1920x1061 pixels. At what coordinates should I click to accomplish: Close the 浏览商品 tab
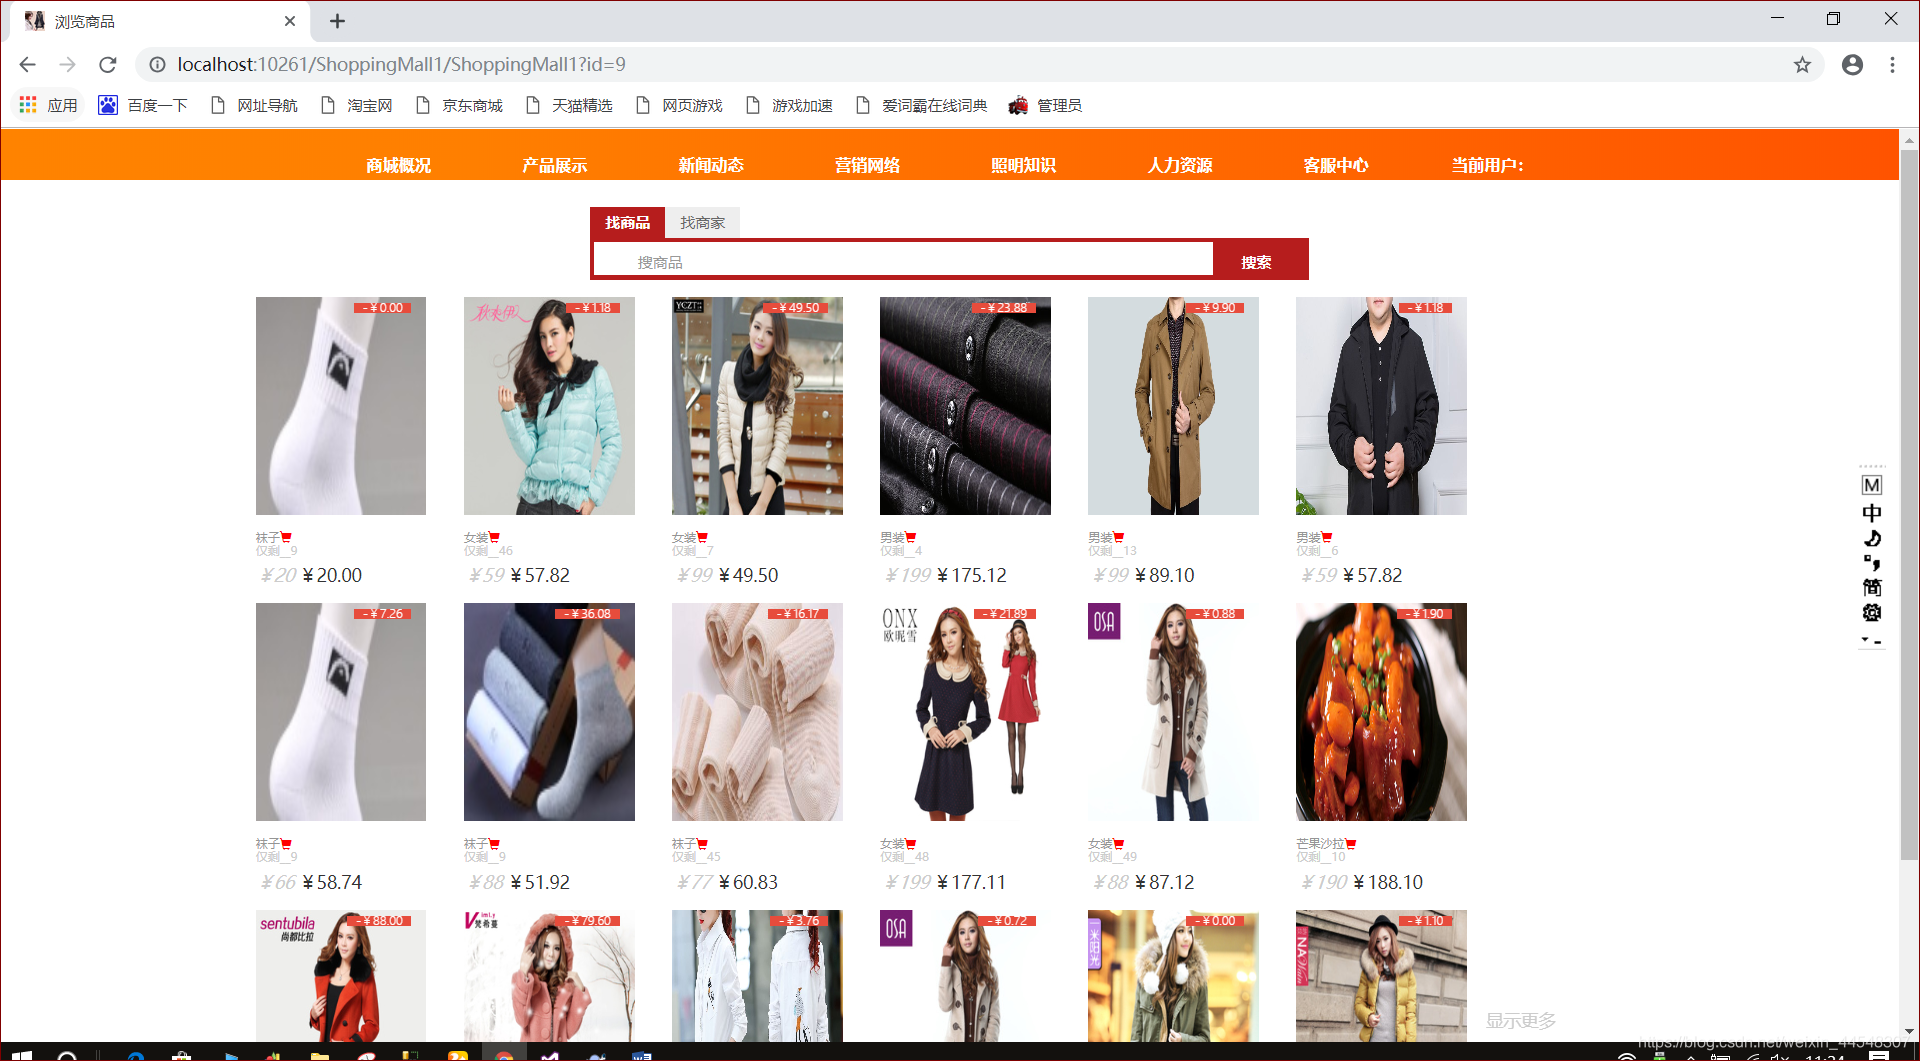click(290, 21)
